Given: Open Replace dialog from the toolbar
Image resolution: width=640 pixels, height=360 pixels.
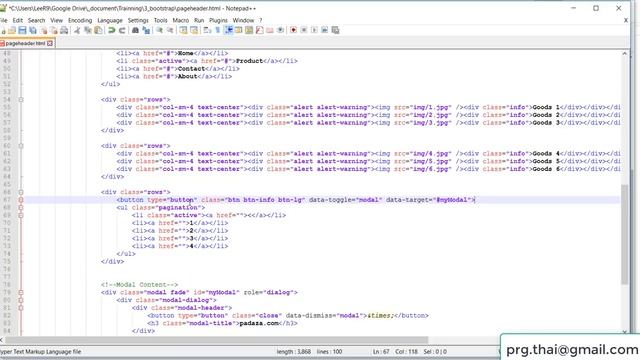Looking at the screenshot, I should click(x=146, y=30).
